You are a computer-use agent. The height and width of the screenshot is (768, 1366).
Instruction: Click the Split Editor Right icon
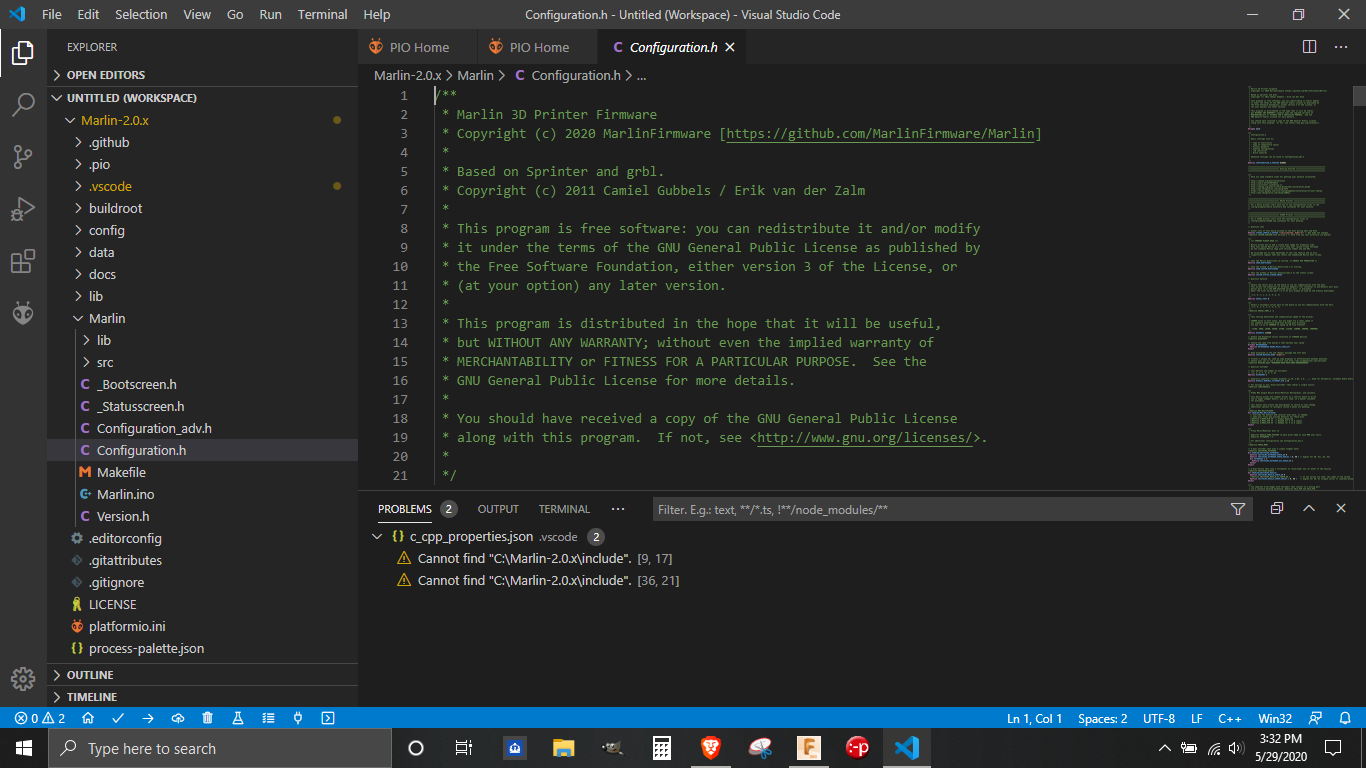tap(1309, 47)
